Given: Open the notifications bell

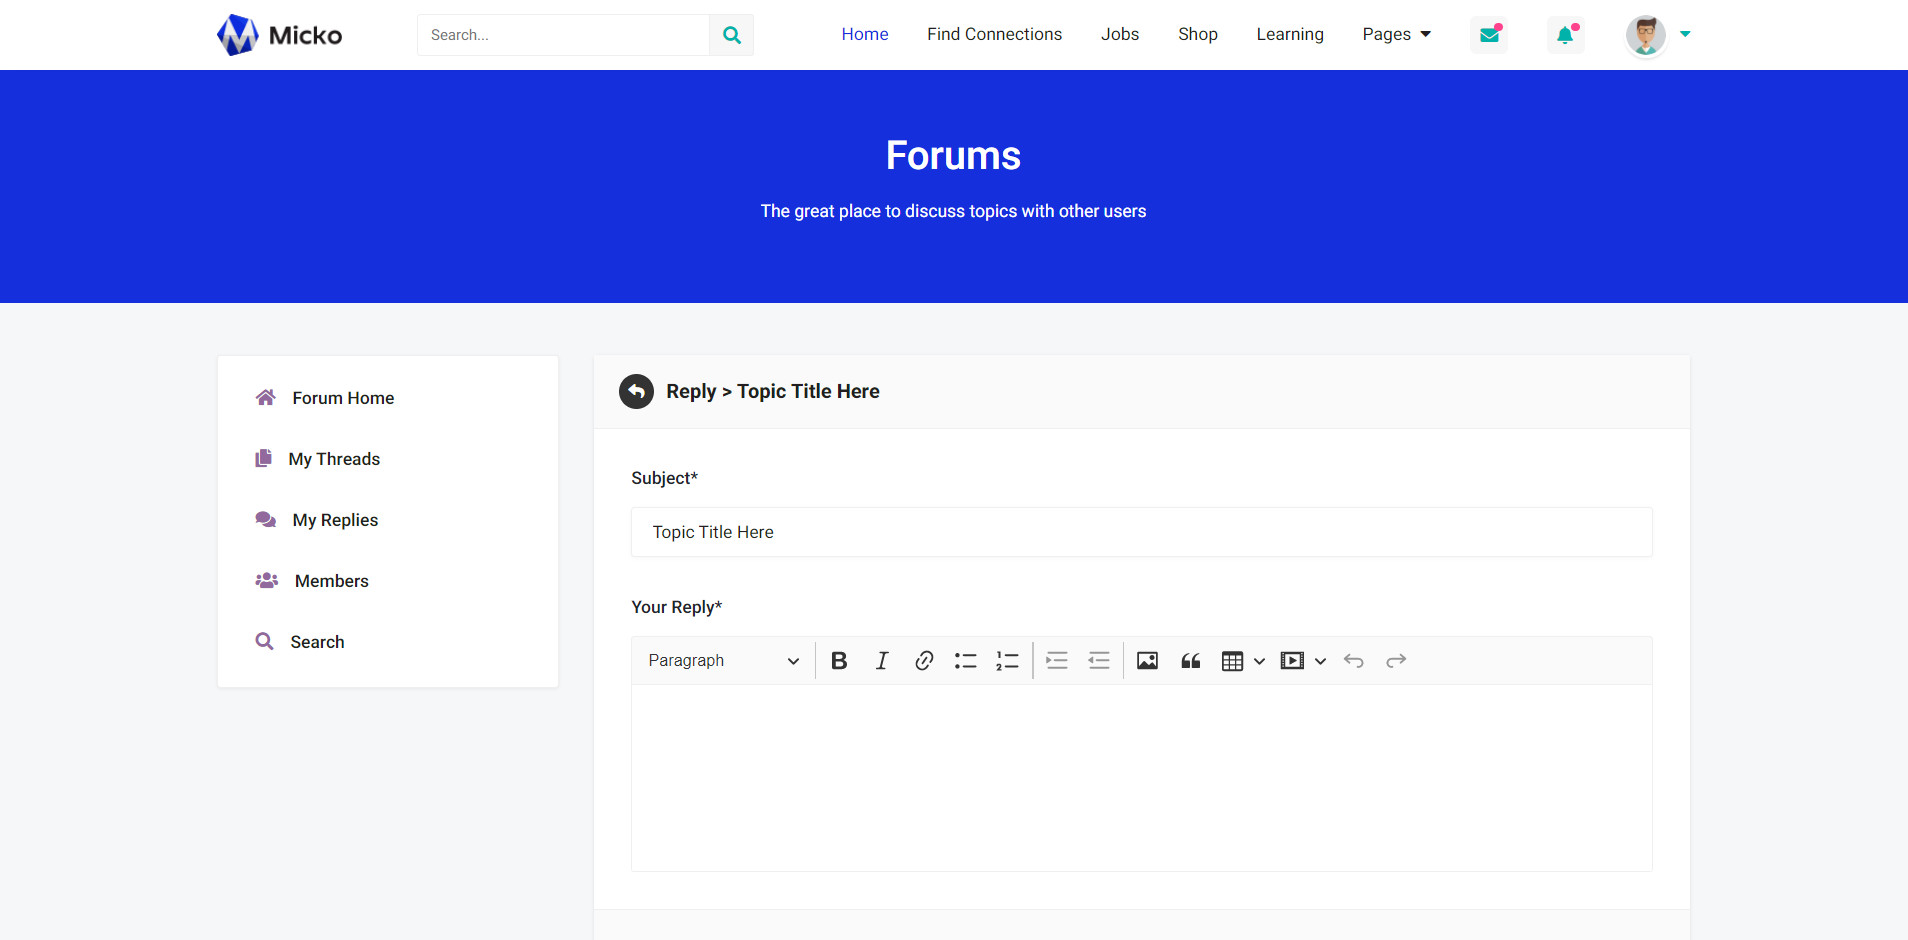Looking at the screenshot, I should point(1565,35).
